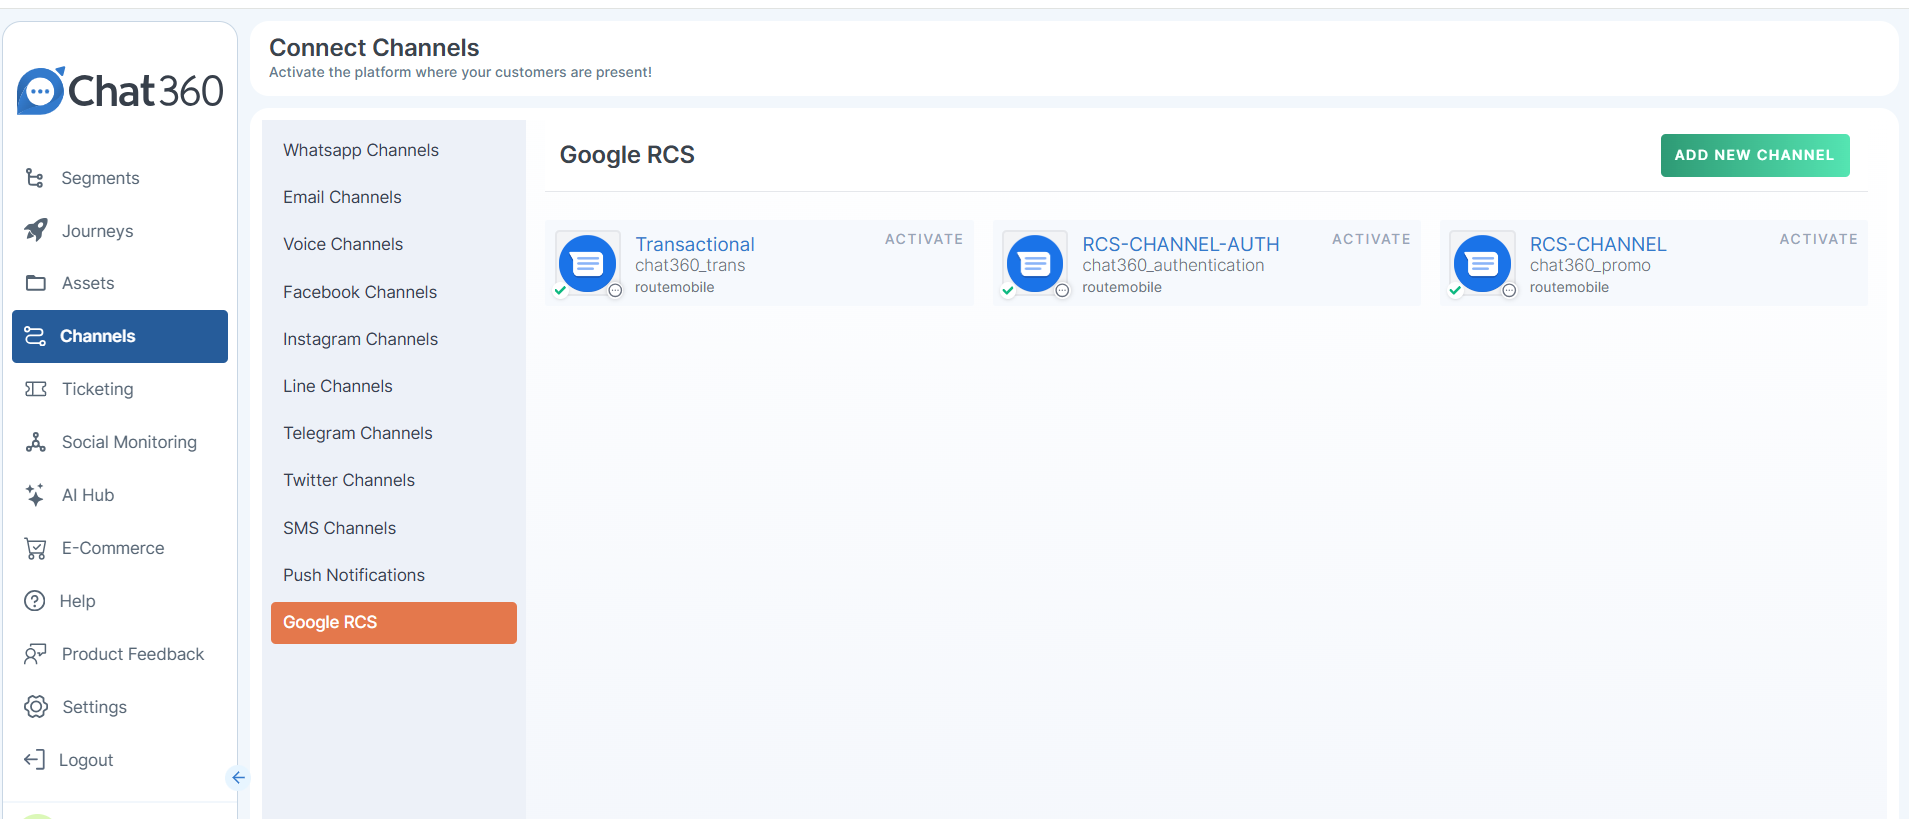
Task: Collapse the sidebar with the arrow button
Action: (x=238, y=778)
